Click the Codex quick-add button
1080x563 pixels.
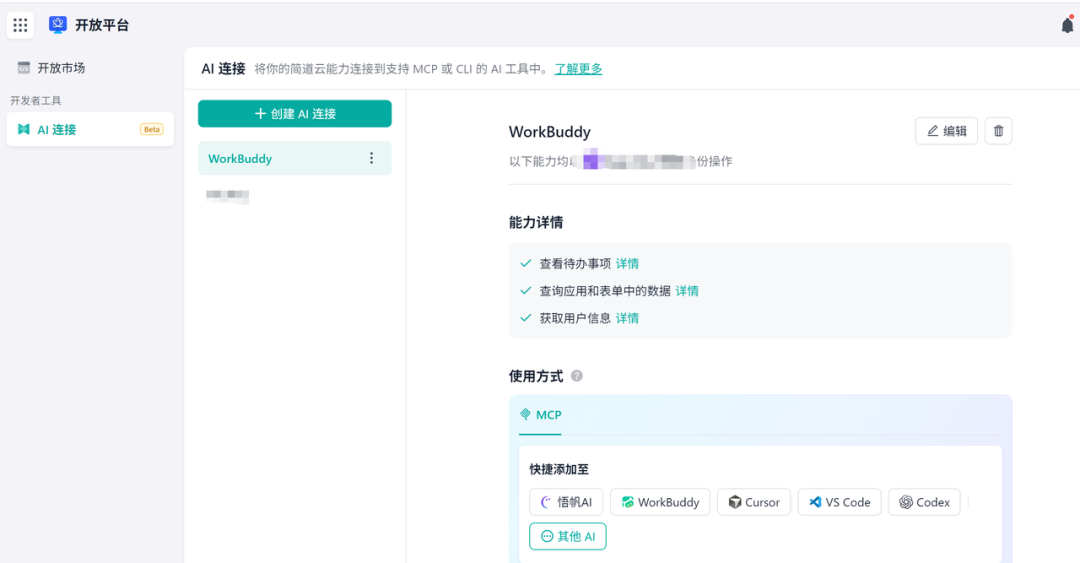[x=924, y=502]
